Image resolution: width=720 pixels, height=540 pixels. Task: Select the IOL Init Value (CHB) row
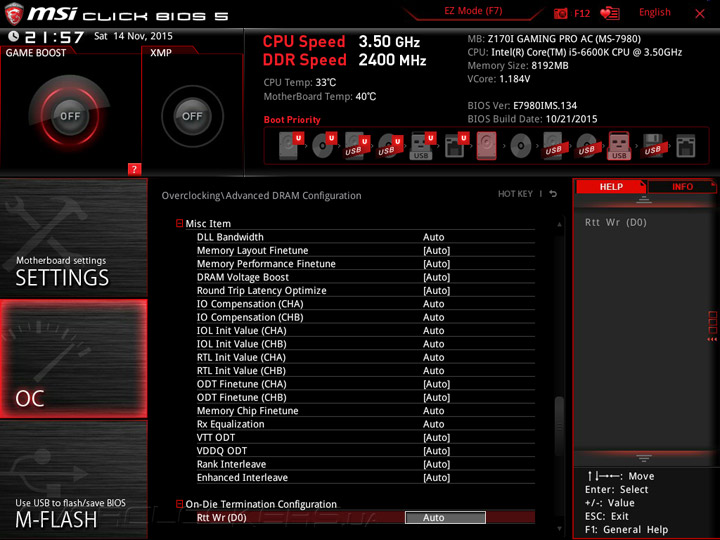(366, 343)
